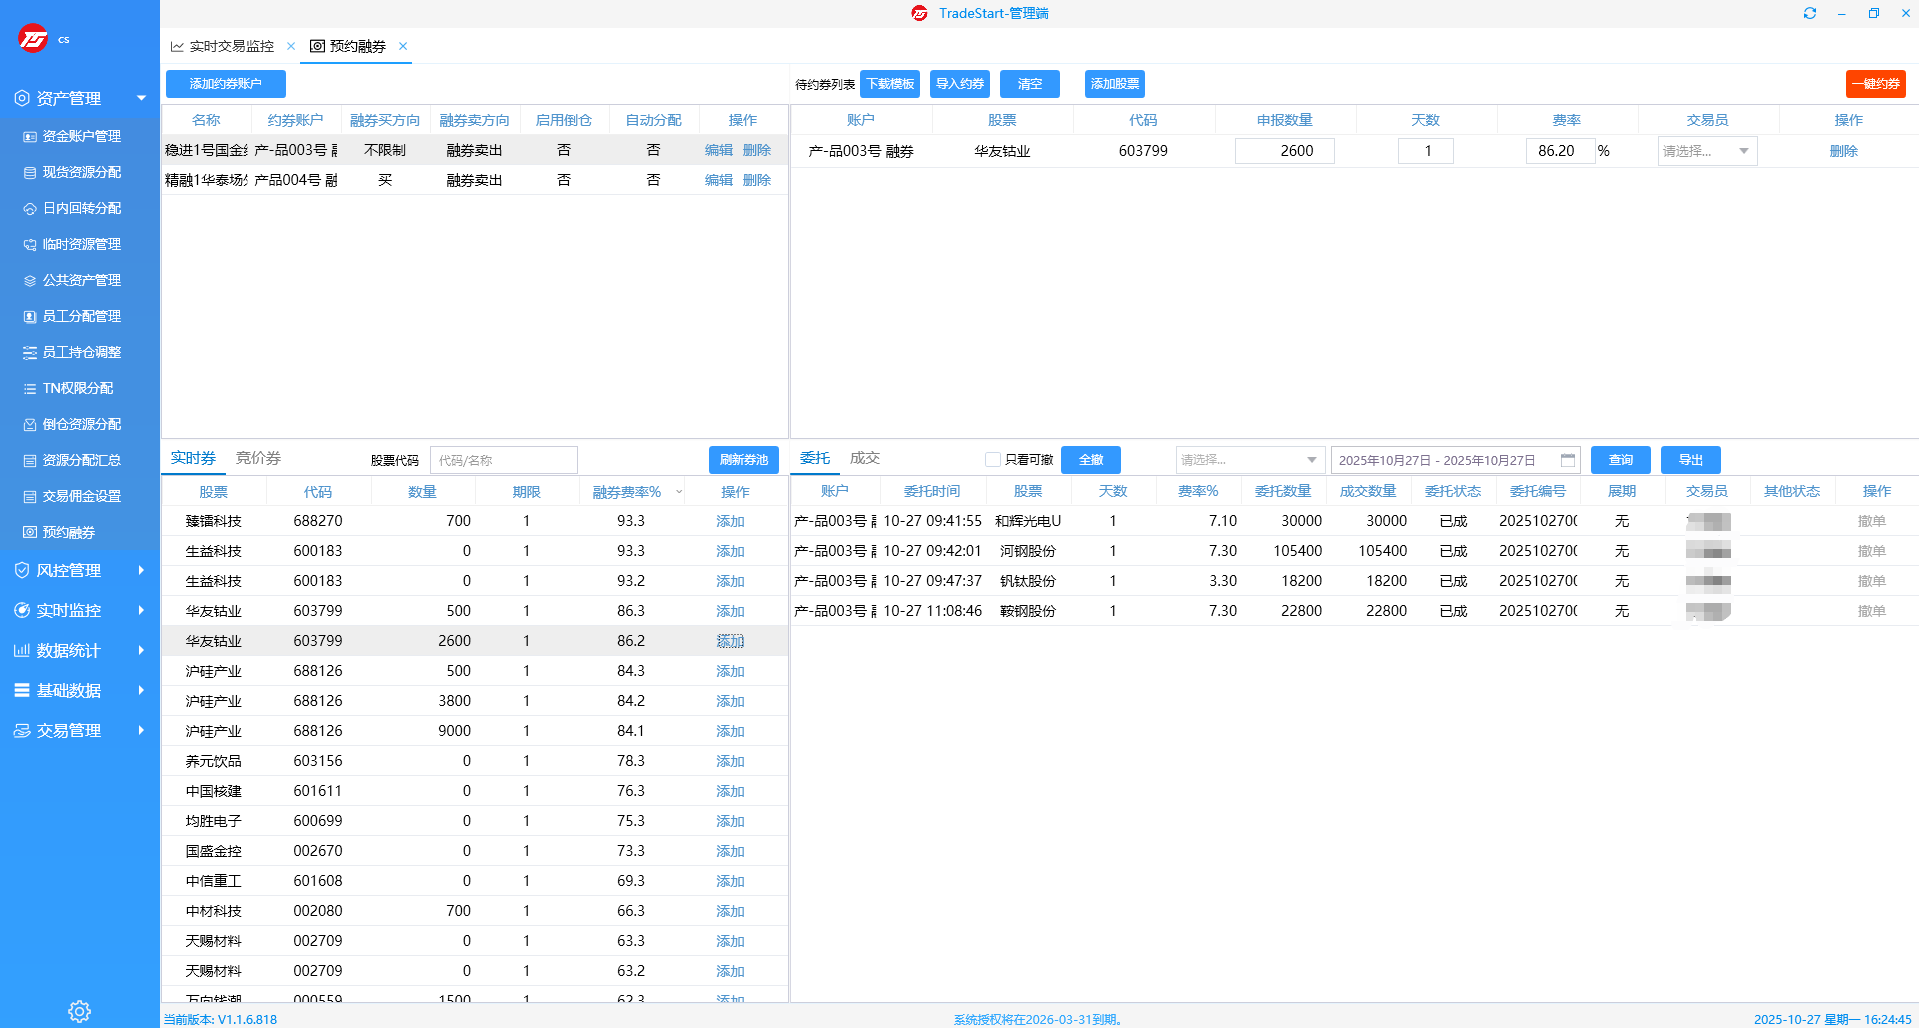The image size is (1919, 1028).
Task: Click 添加 link for 臻镭科技 row
Action: pyautogui.click(x=730, y=521)
